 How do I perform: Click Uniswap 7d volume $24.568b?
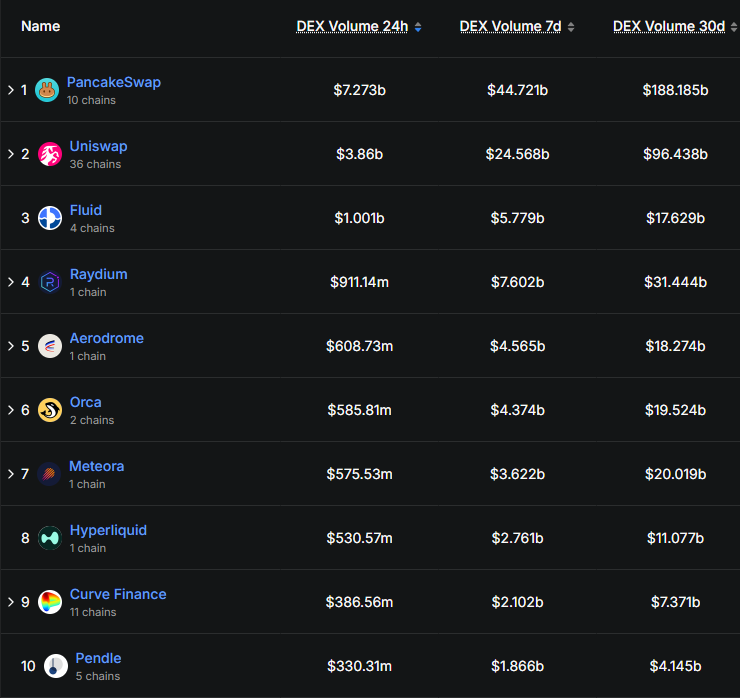(x=518, y=154)
